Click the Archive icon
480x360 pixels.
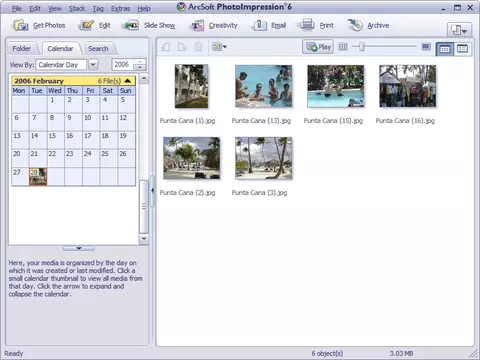click(355, 25)
